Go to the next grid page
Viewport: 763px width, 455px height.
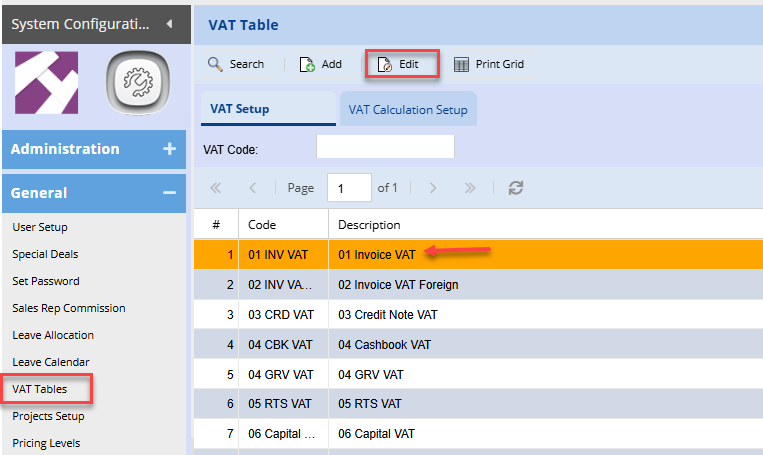click(433, 188)
